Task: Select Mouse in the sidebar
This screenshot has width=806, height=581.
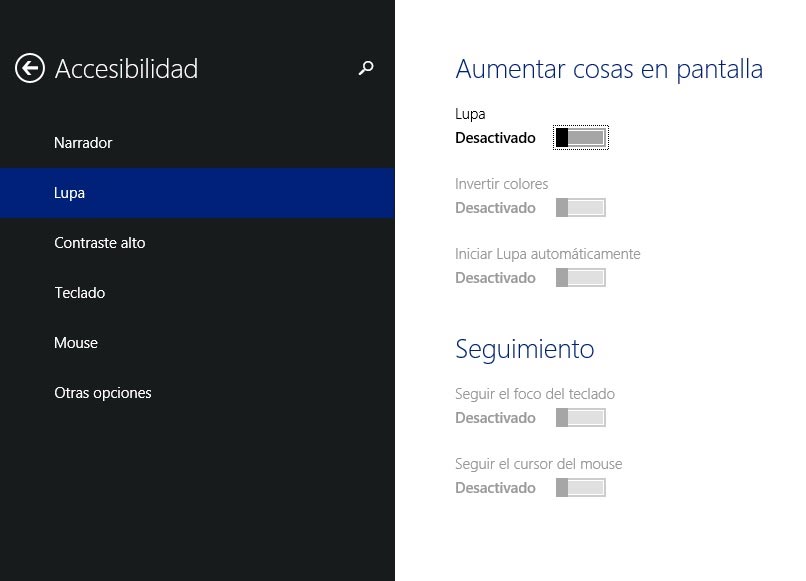Action: pyautogui.click(x=76, y=343)
